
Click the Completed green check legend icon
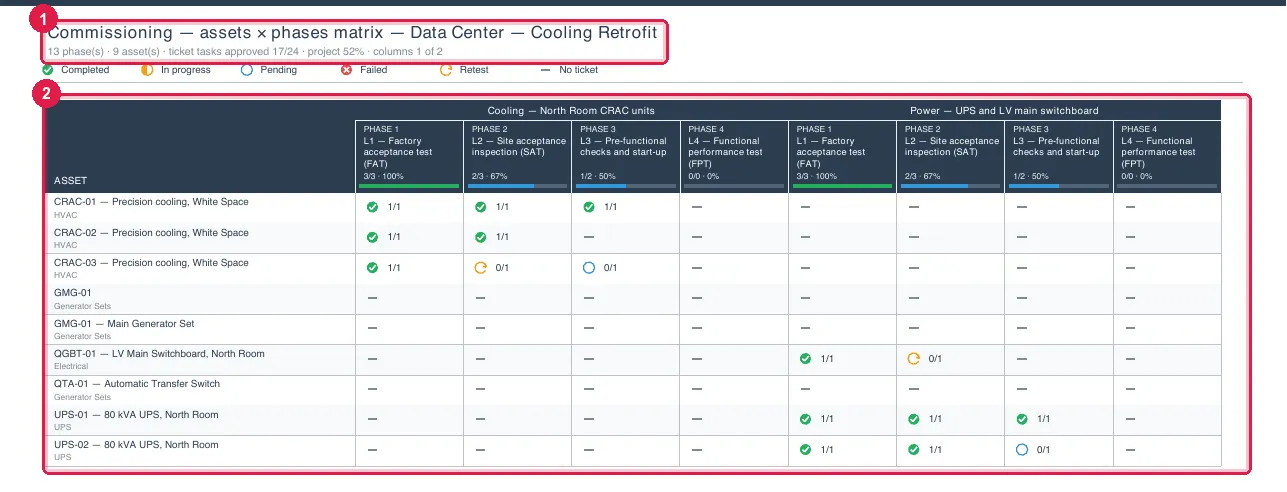[48, 70]
